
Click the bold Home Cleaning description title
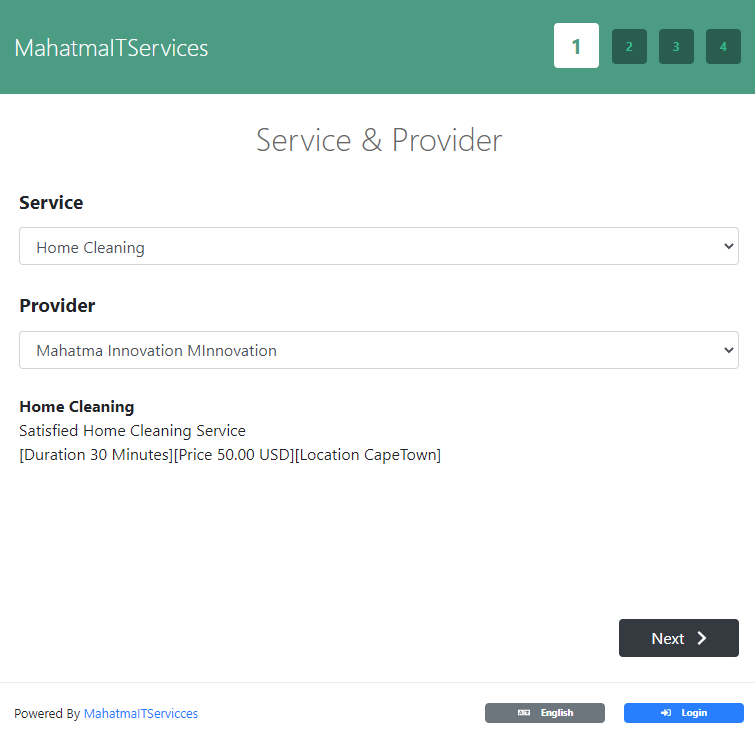click(76, 407)
